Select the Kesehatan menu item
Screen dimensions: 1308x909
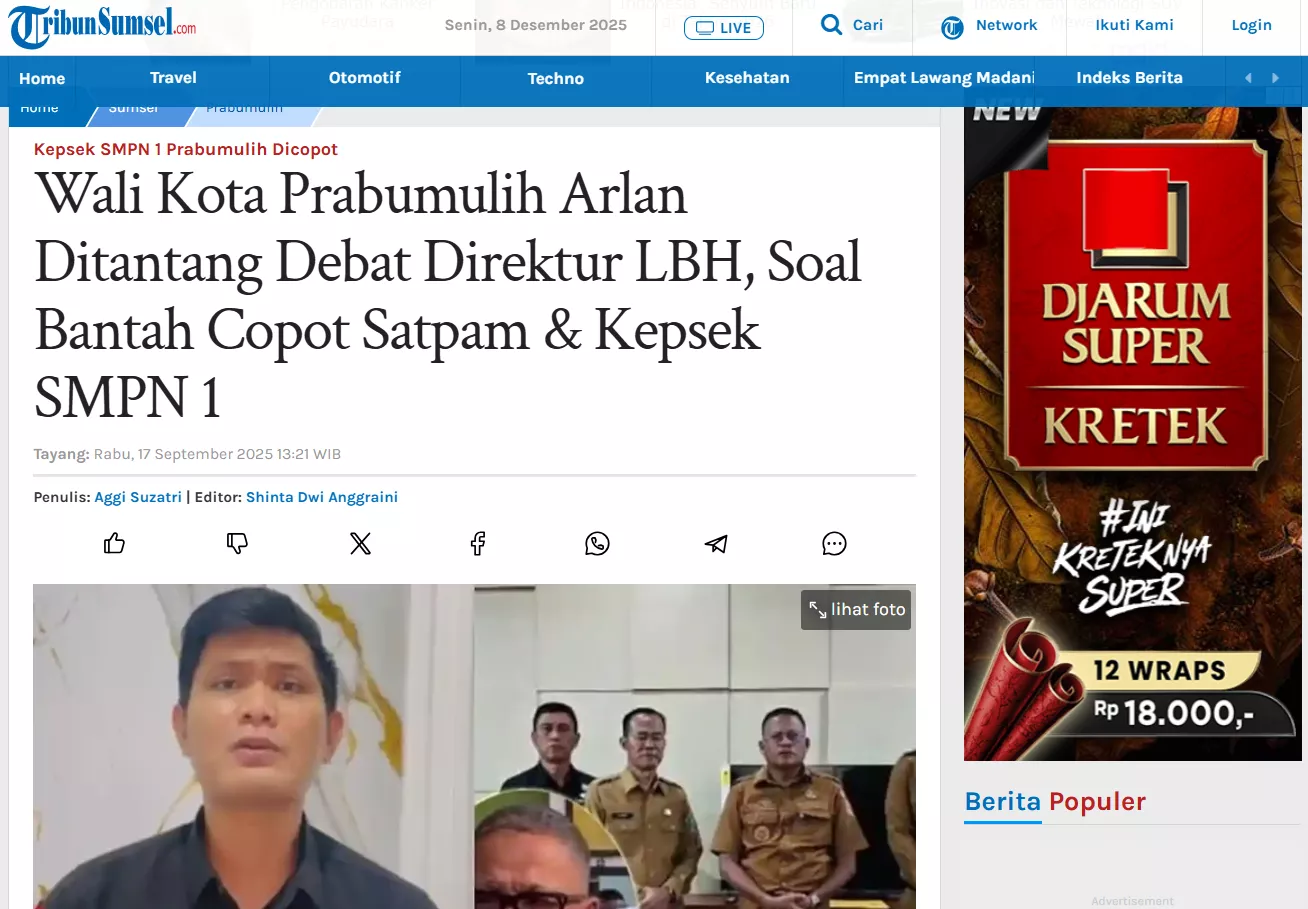pyautogui.click(x=746, y=78)
